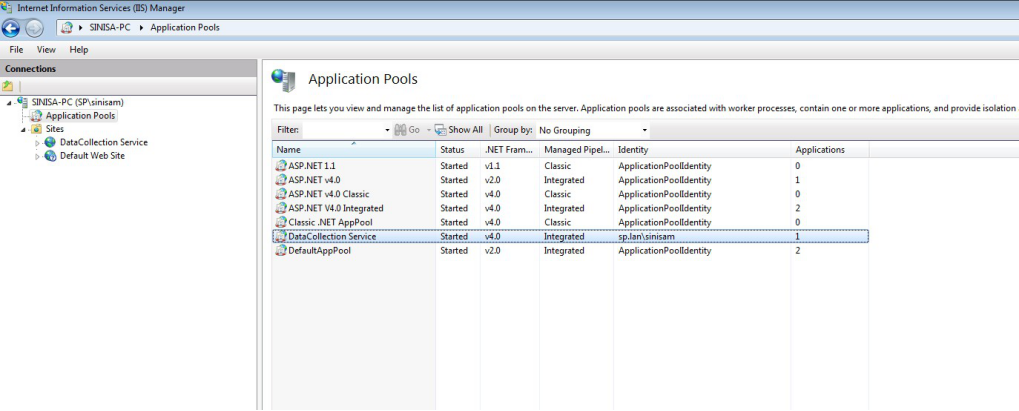Click v1.1 framework cell of ASP.NET 1.1
Image resolution: width=1019 pixels, height=411 pixels.
pos(493,166)
